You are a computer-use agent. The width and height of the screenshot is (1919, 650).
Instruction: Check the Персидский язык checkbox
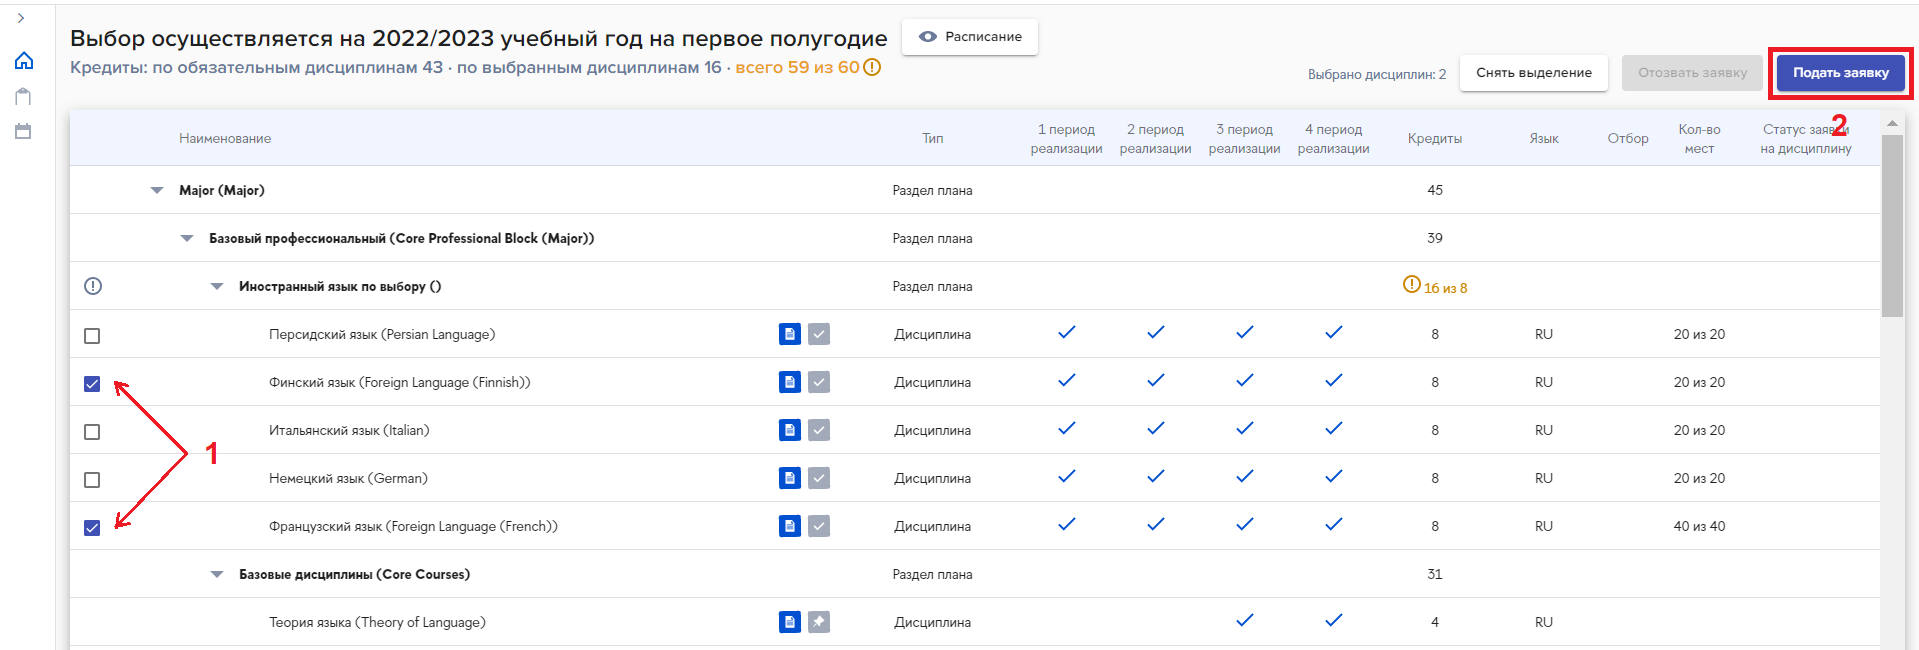pos(92,336)
